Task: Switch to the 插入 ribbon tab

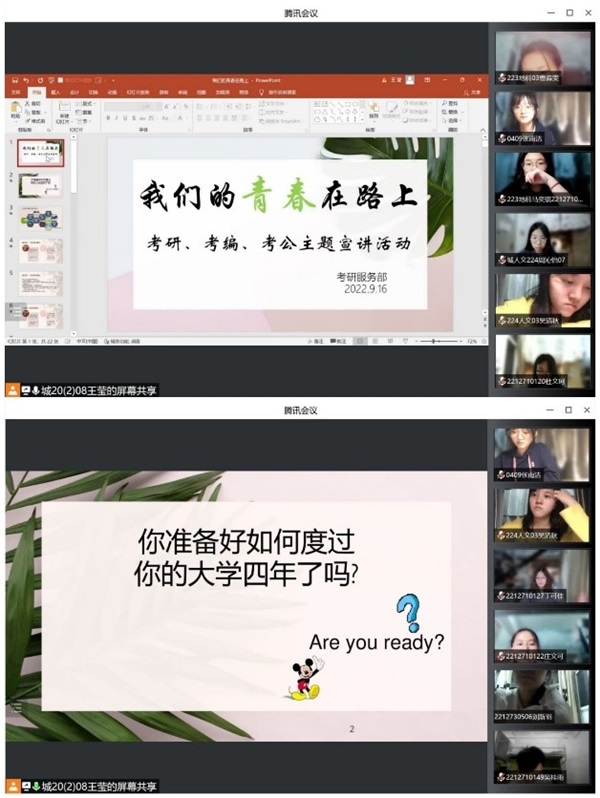Action: click(x=56, y=91)
